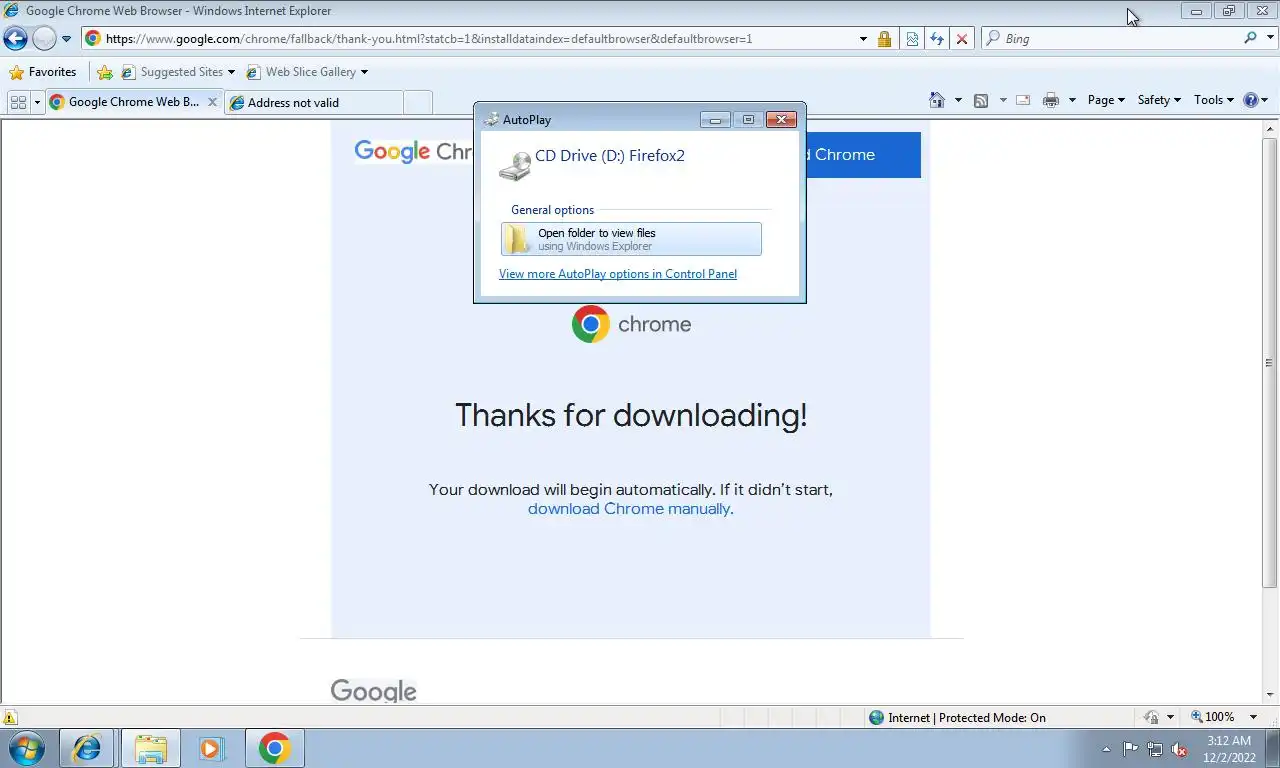Click the status bar warning icon
The height and width of the screenshot is (768, 1280).
[x=10, y=717]
